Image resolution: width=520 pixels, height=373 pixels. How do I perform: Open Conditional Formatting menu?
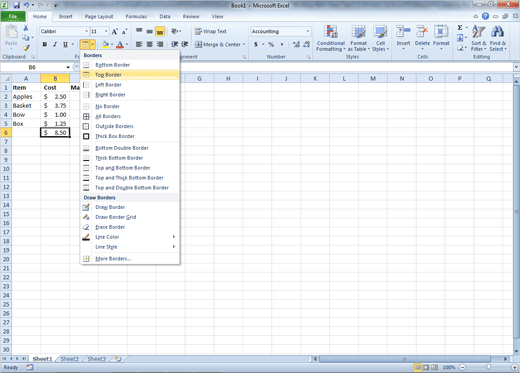[x=331, y=39]
